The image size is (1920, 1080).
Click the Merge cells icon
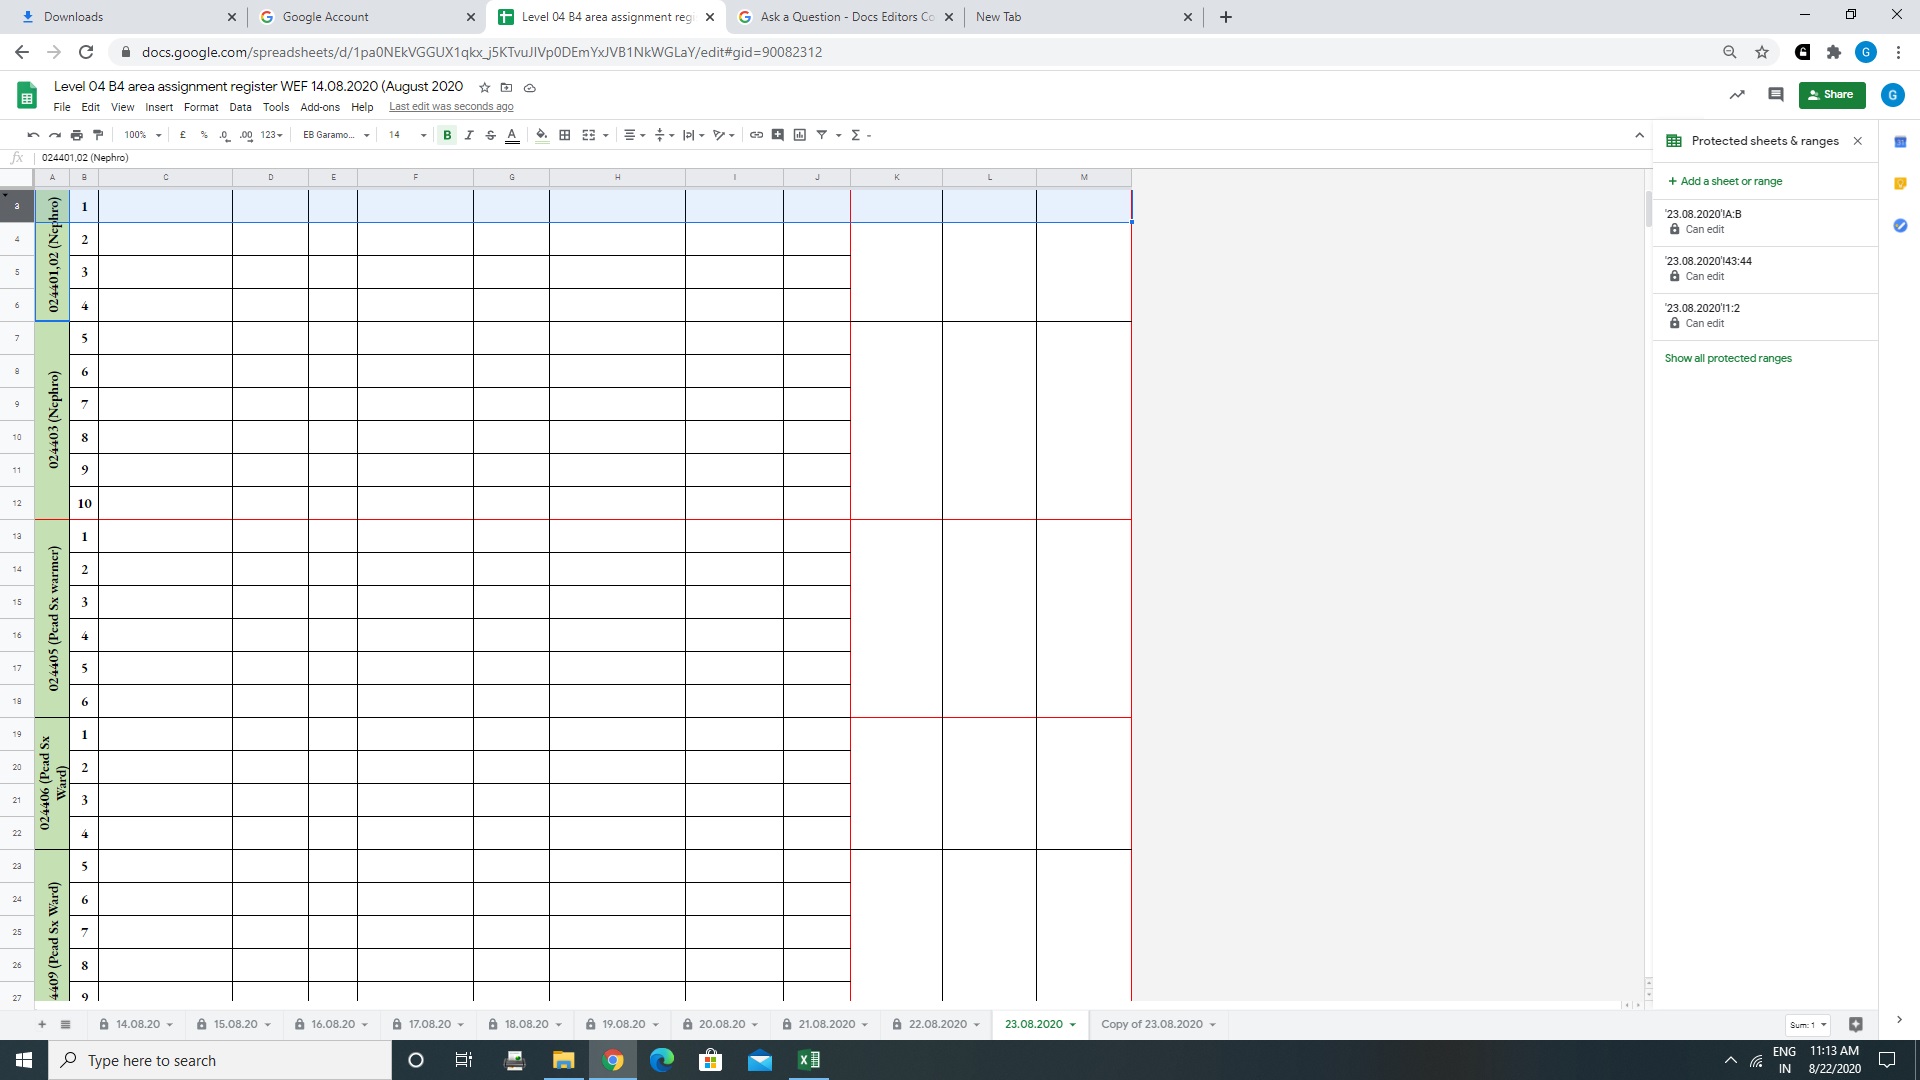tap(589, 135)
